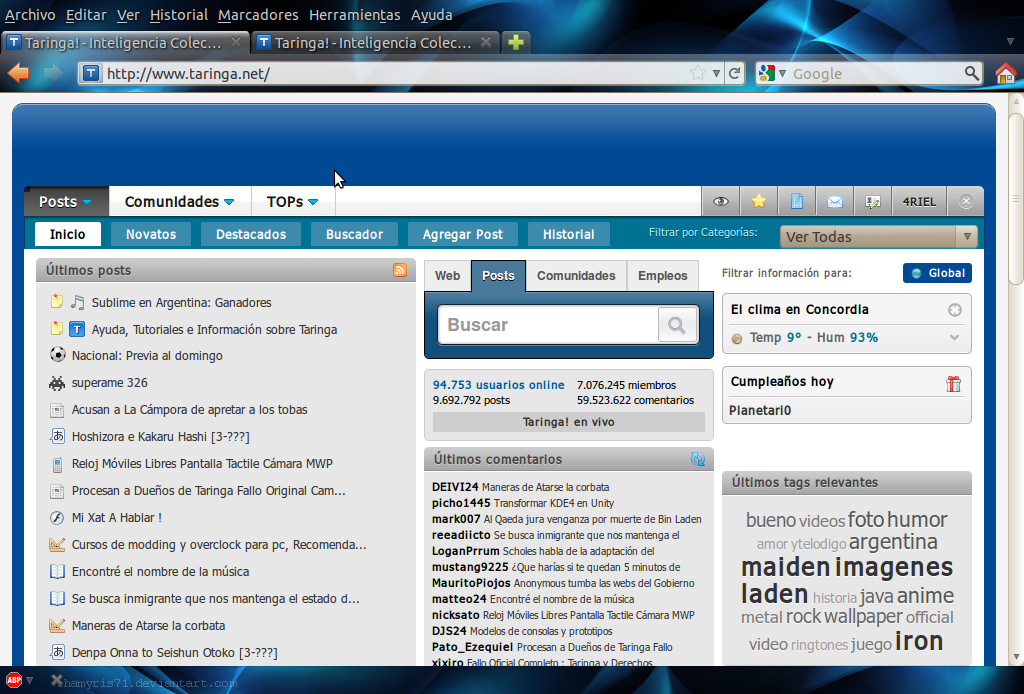Screen dimensions: 1024x694
Task: Open the Buscador section
Action: coord(354,234)
